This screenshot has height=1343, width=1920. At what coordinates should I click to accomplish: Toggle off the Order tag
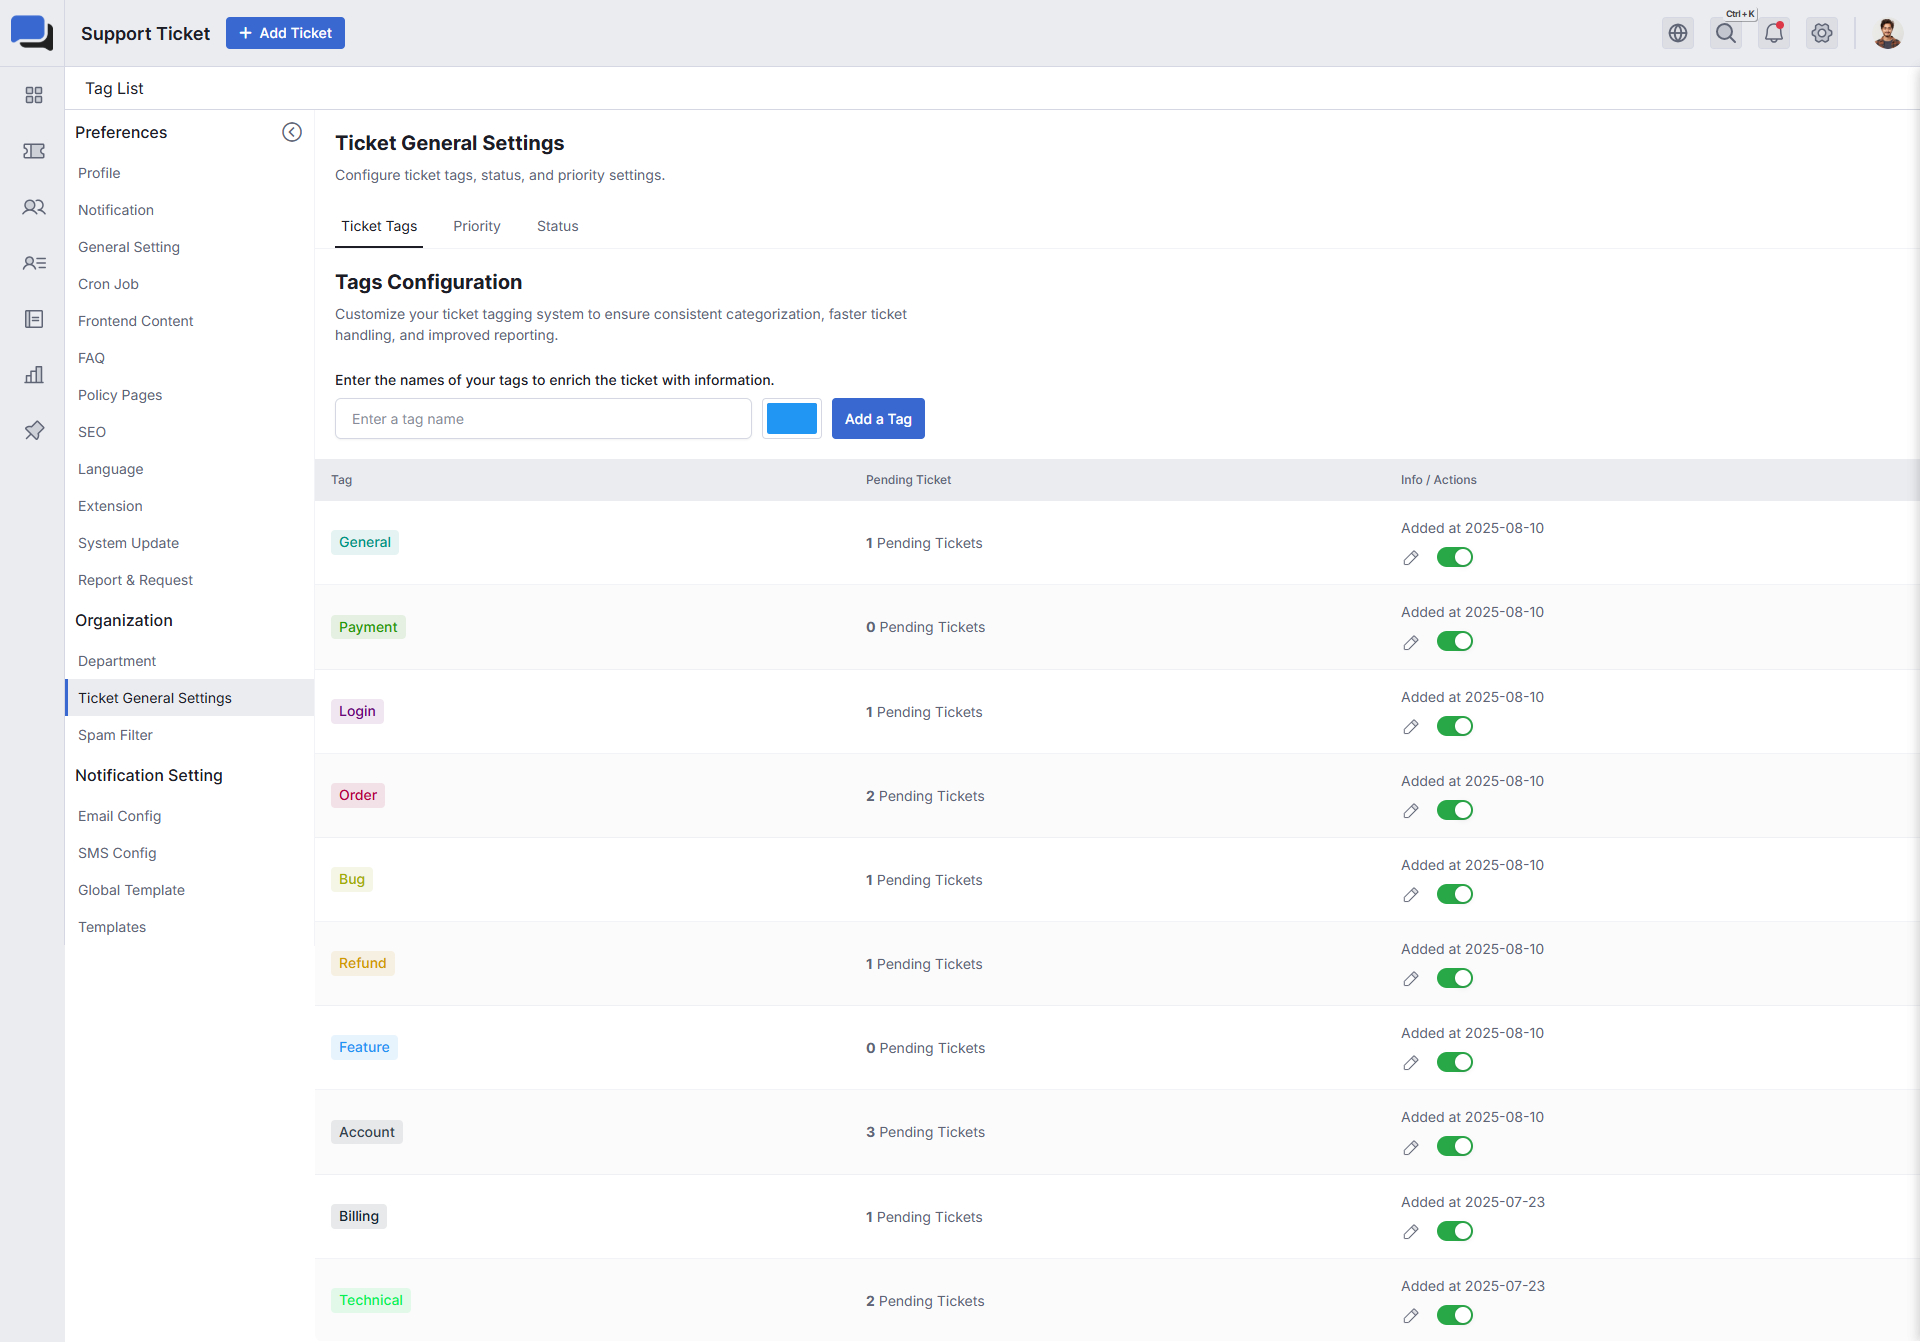[x=1455, y=810]
